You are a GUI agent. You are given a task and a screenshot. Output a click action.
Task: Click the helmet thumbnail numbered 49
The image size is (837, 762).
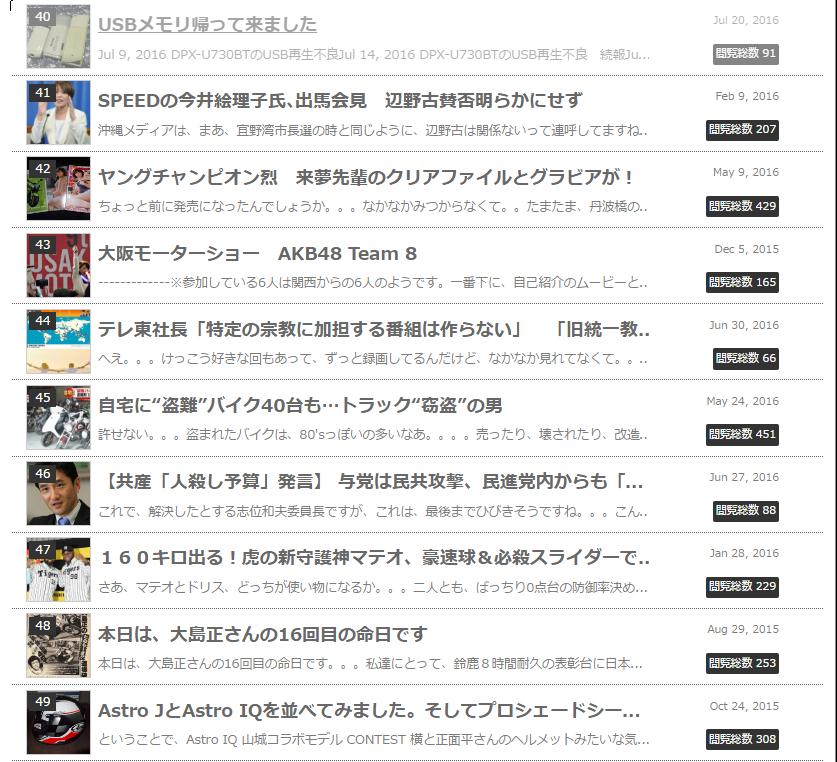point(58,722)
